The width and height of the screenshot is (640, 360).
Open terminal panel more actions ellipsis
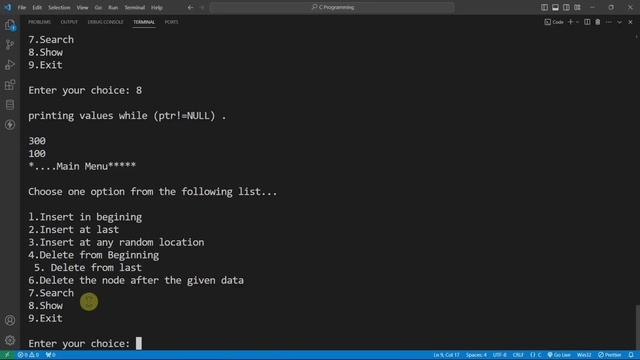609,22
